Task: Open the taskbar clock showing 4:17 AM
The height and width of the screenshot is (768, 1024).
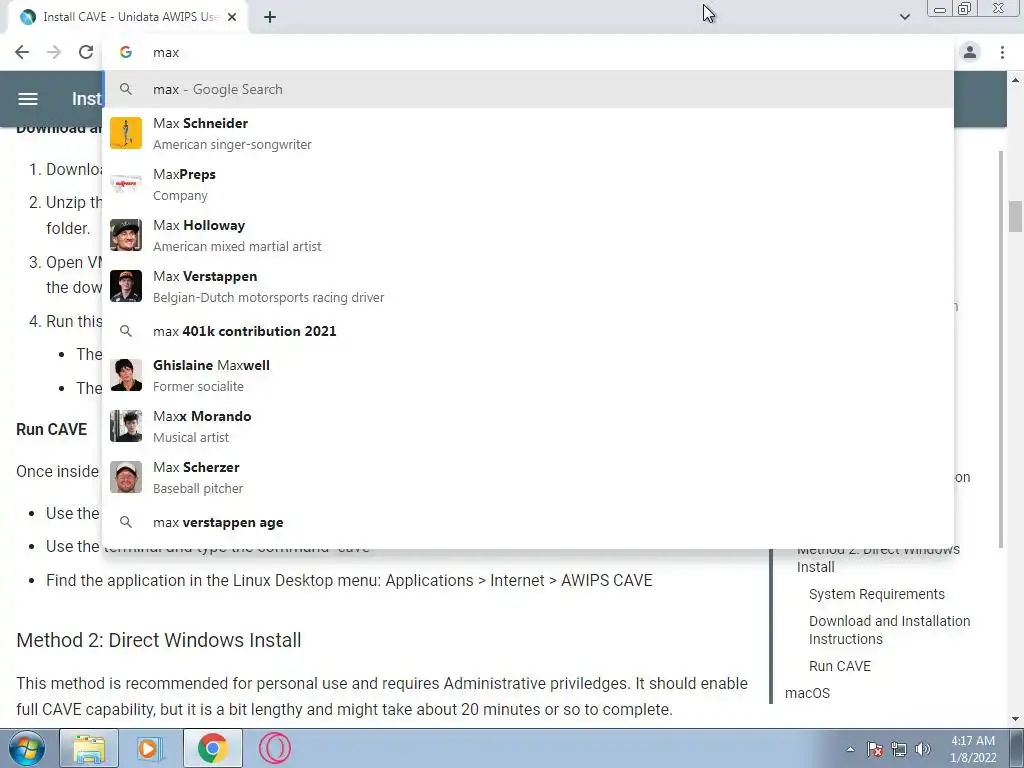Action: pos(973,749)
